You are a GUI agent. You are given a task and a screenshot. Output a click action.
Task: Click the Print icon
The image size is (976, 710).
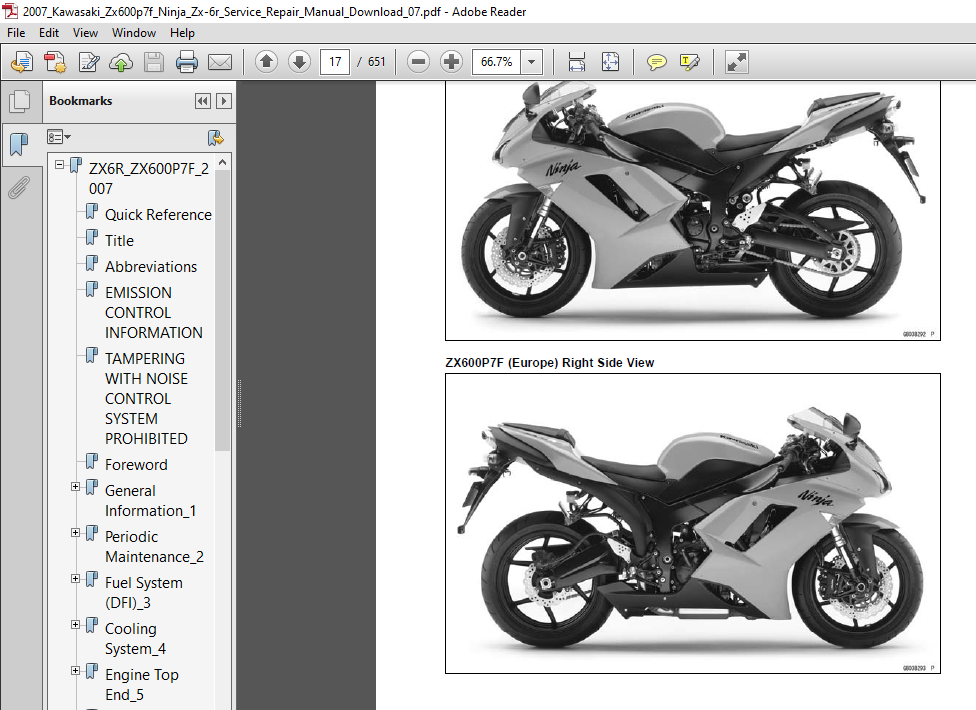[187, 62]
